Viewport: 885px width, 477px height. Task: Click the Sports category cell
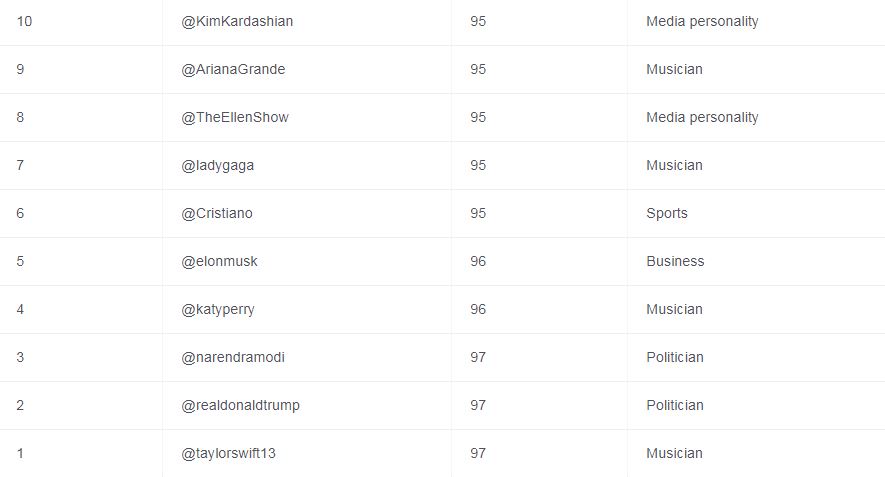coord(667,213)
